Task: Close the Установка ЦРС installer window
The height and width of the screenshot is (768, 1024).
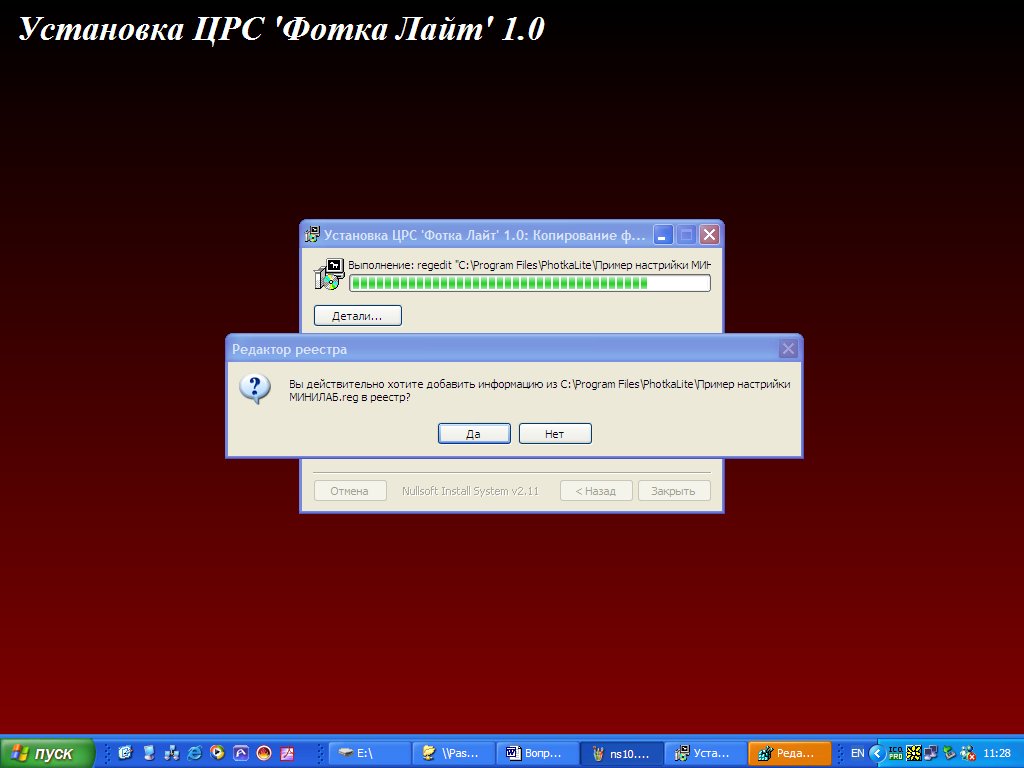Action: tap(709, 234)
